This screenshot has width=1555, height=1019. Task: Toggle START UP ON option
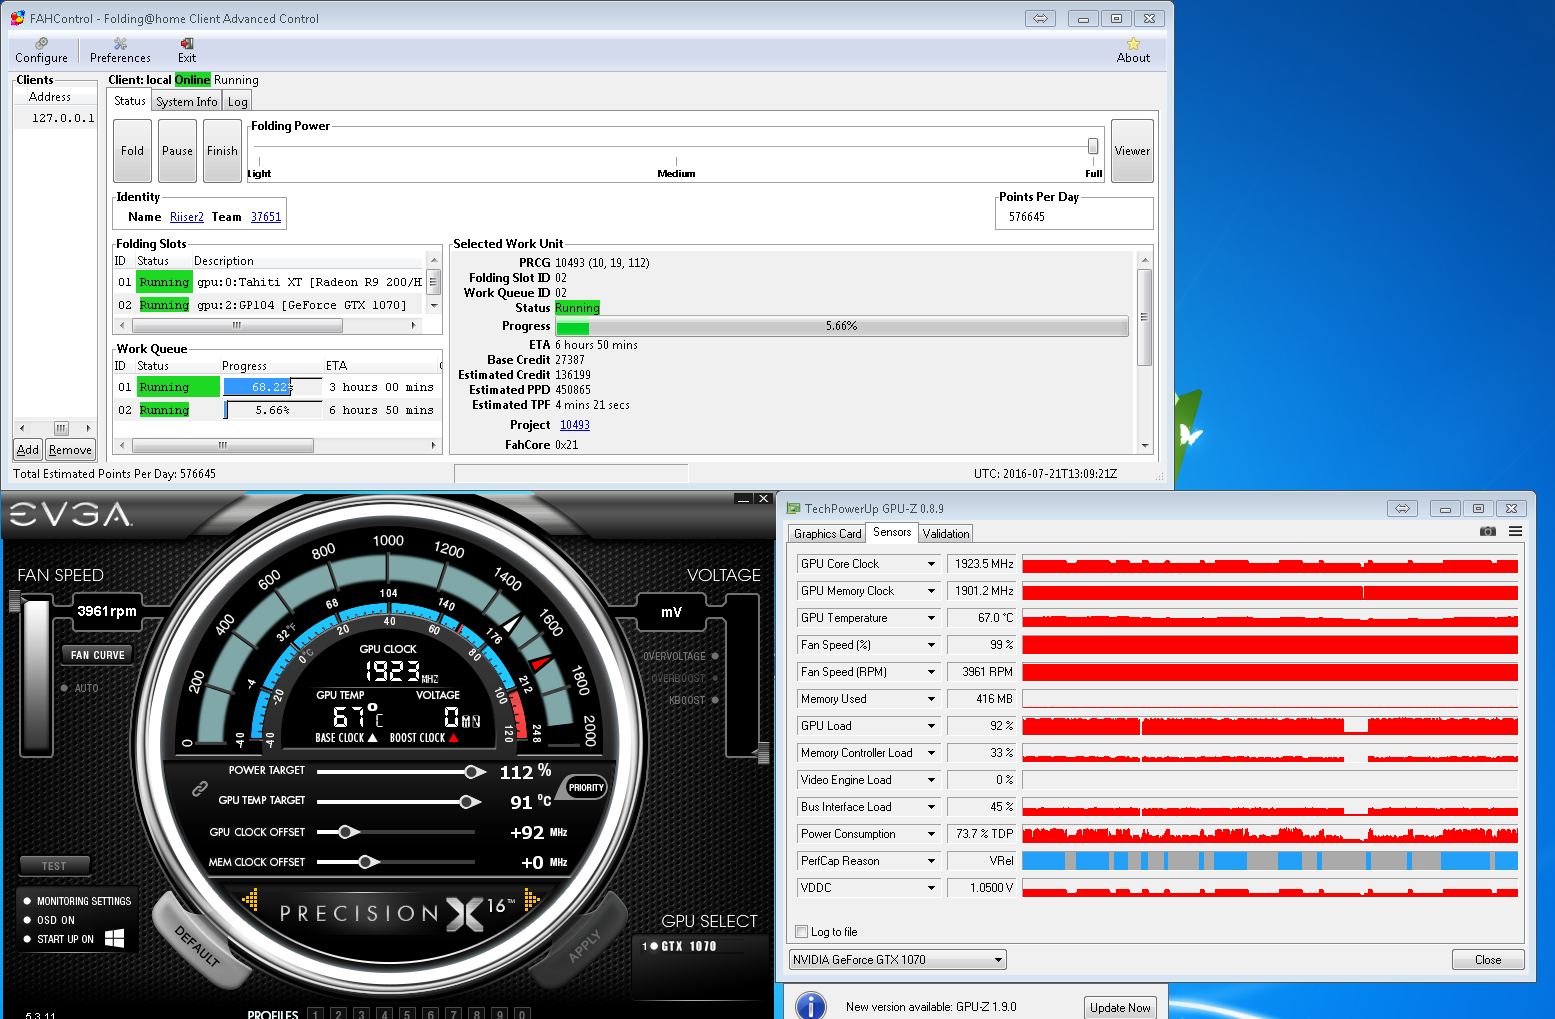[x=58, y=939]
